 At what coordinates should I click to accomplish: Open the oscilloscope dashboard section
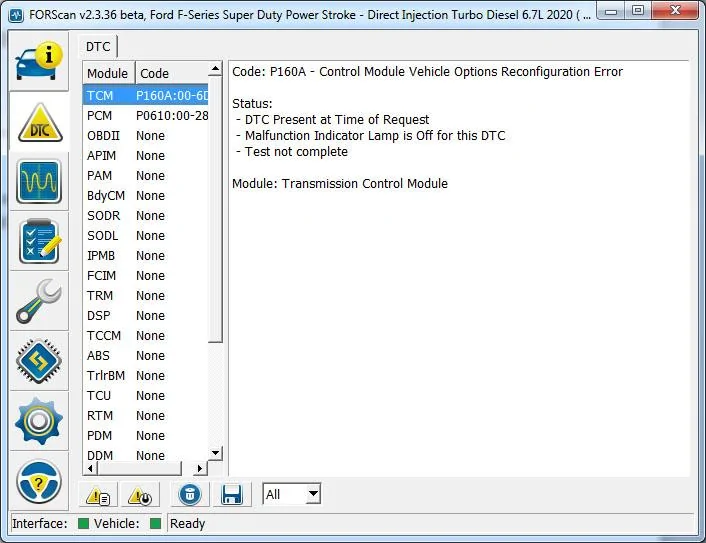pyautogui.click(x=39, y=181)
